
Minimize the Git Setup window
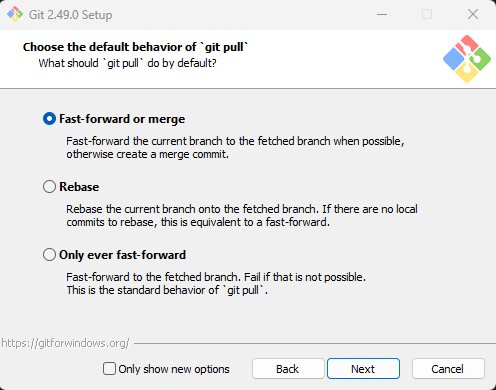click(x=382, y=14)
